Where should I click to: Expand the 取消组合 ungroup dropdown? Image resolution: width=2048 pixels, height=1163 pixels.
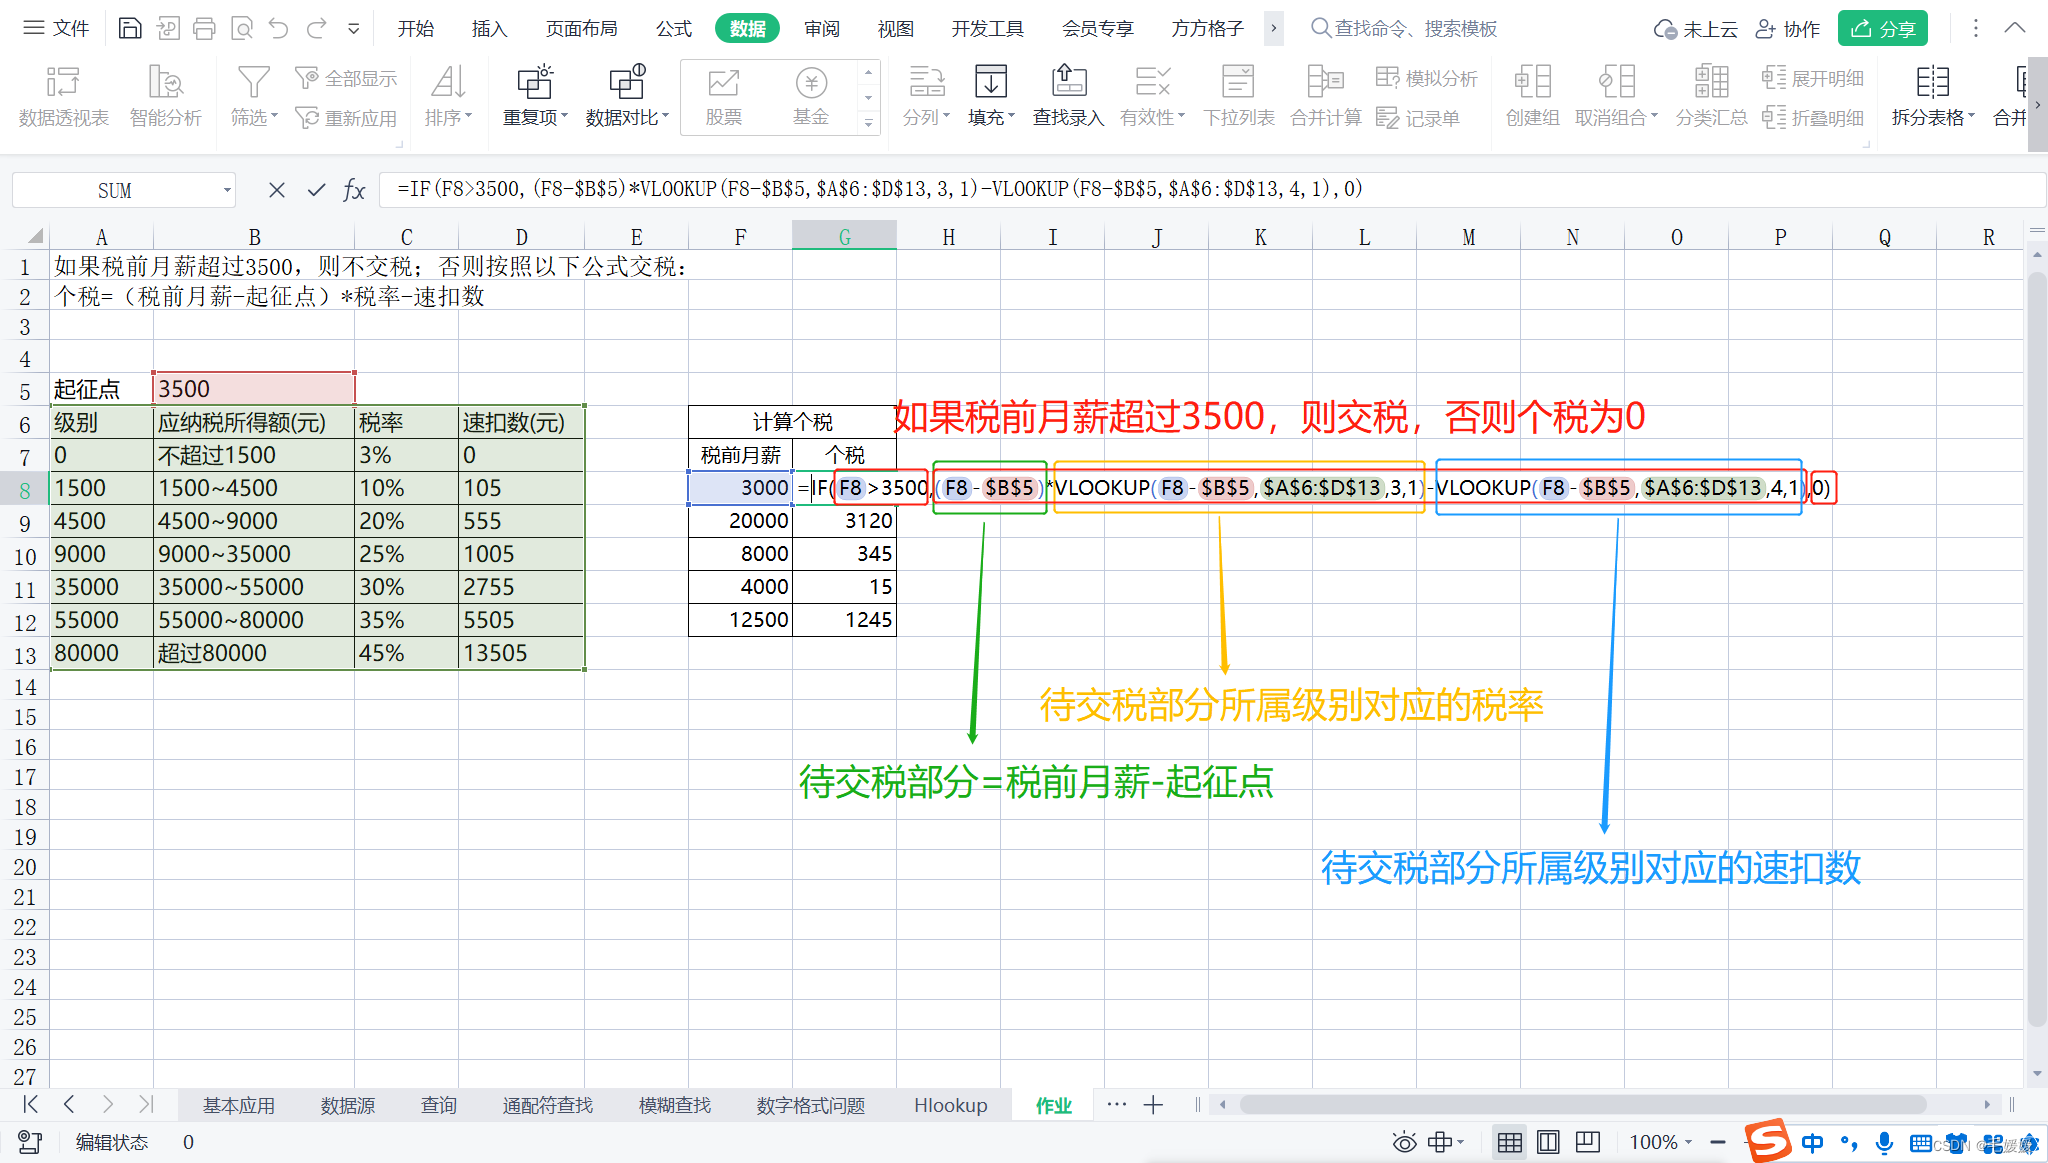pyautogui.click(x=1654, y=116)
